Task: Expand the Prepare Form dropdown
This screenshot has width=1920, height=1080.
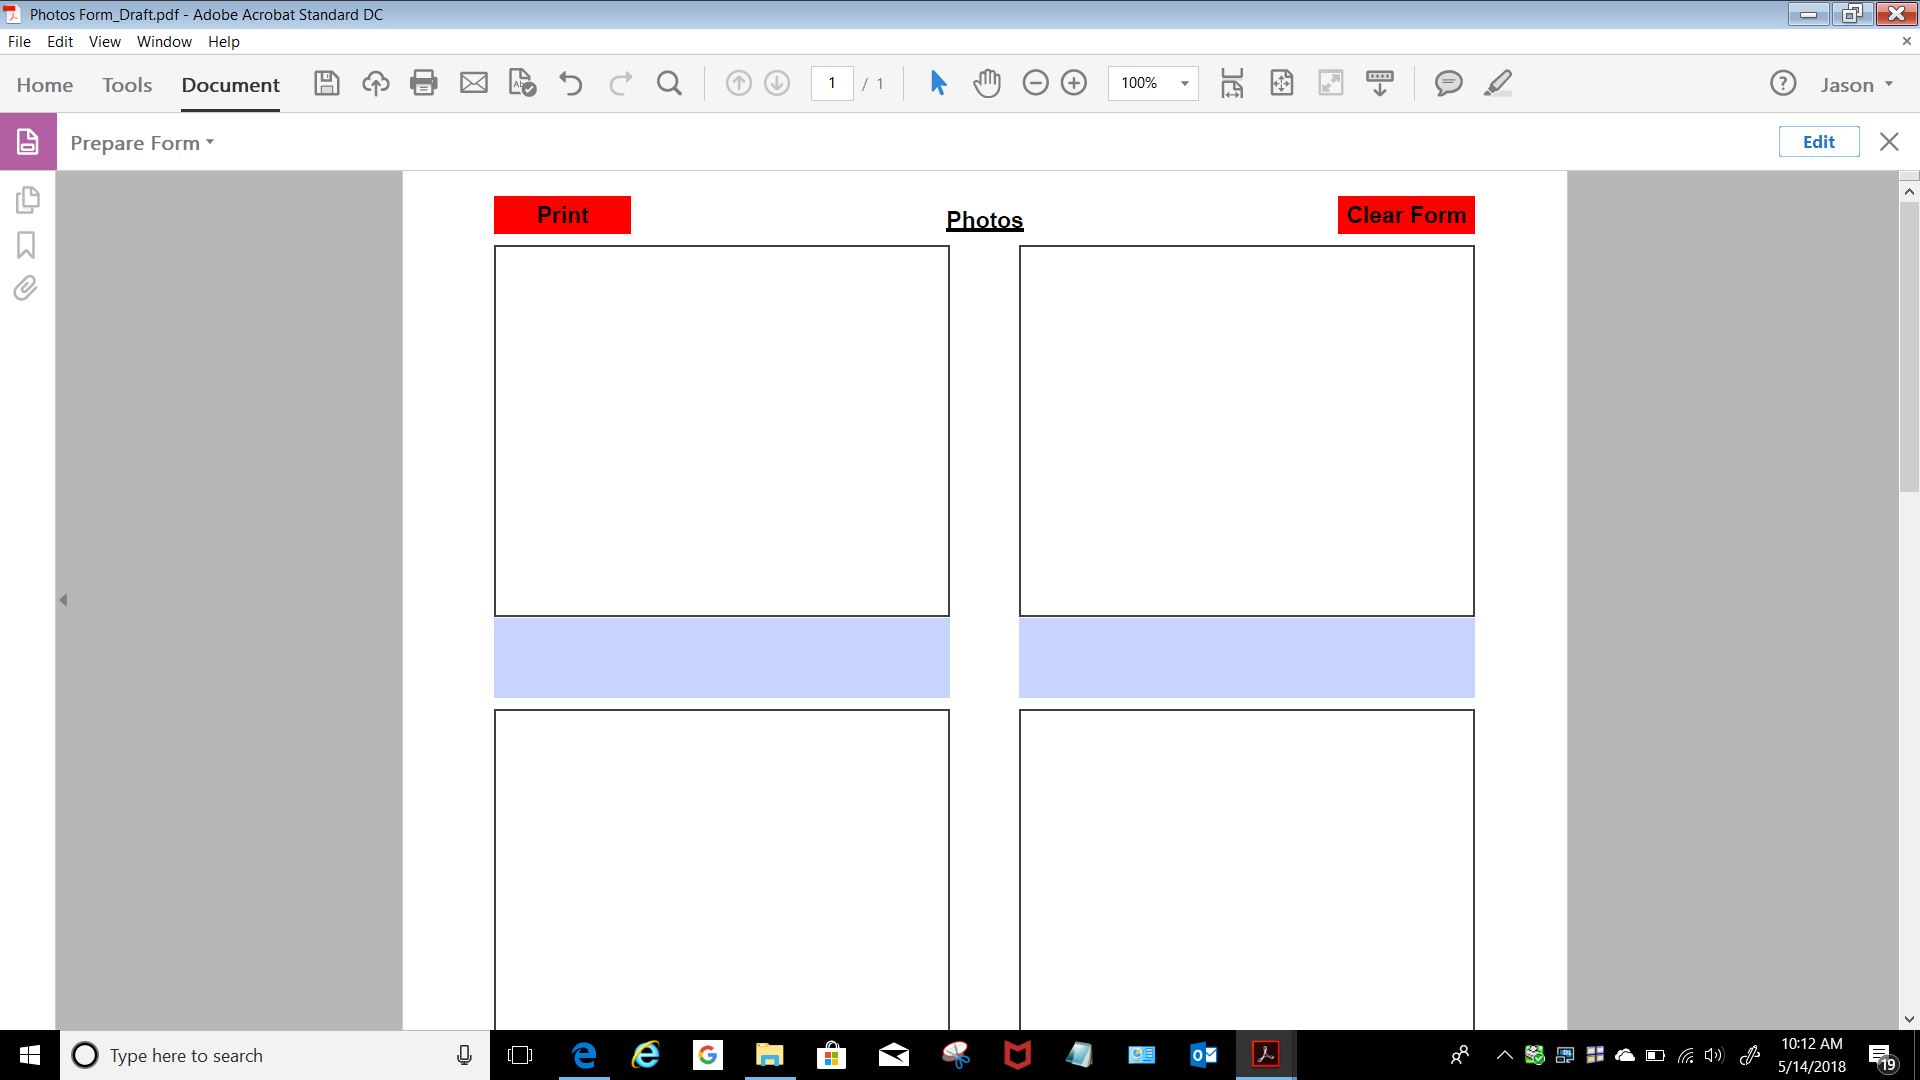Action: click(x=212, y=142)
